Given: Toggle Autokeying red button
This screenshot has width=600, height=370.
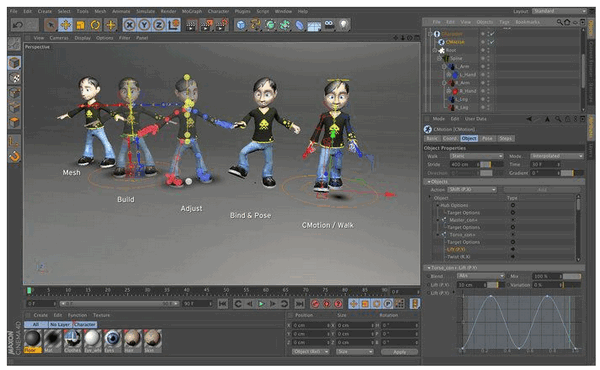Looking at the screenshot, I should click(x=326, y=304).
